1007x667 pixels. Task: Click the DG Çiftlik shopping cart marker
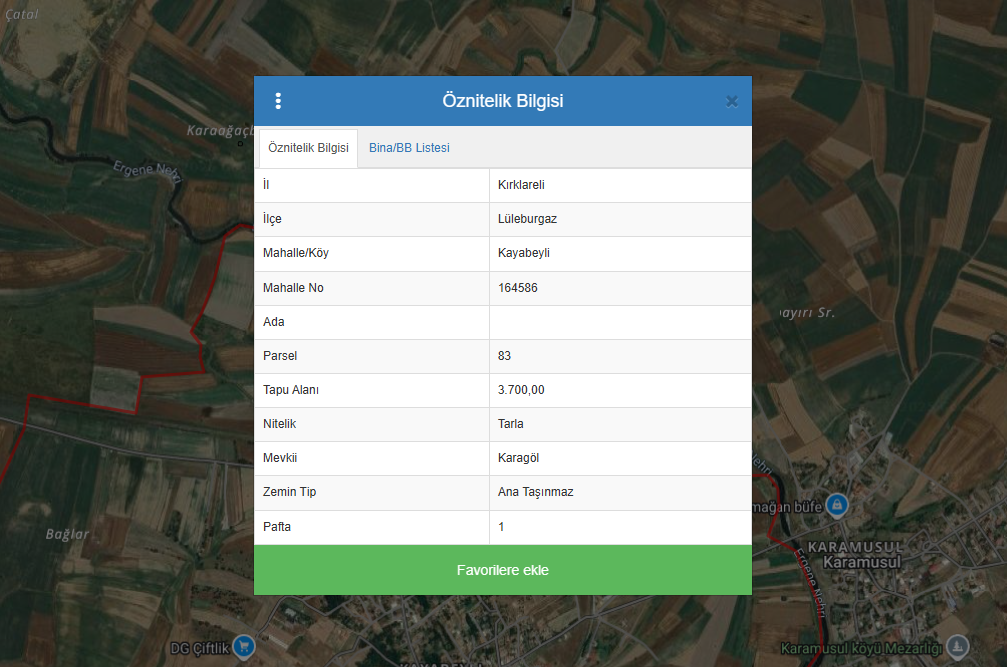click(x=243, y=646)
